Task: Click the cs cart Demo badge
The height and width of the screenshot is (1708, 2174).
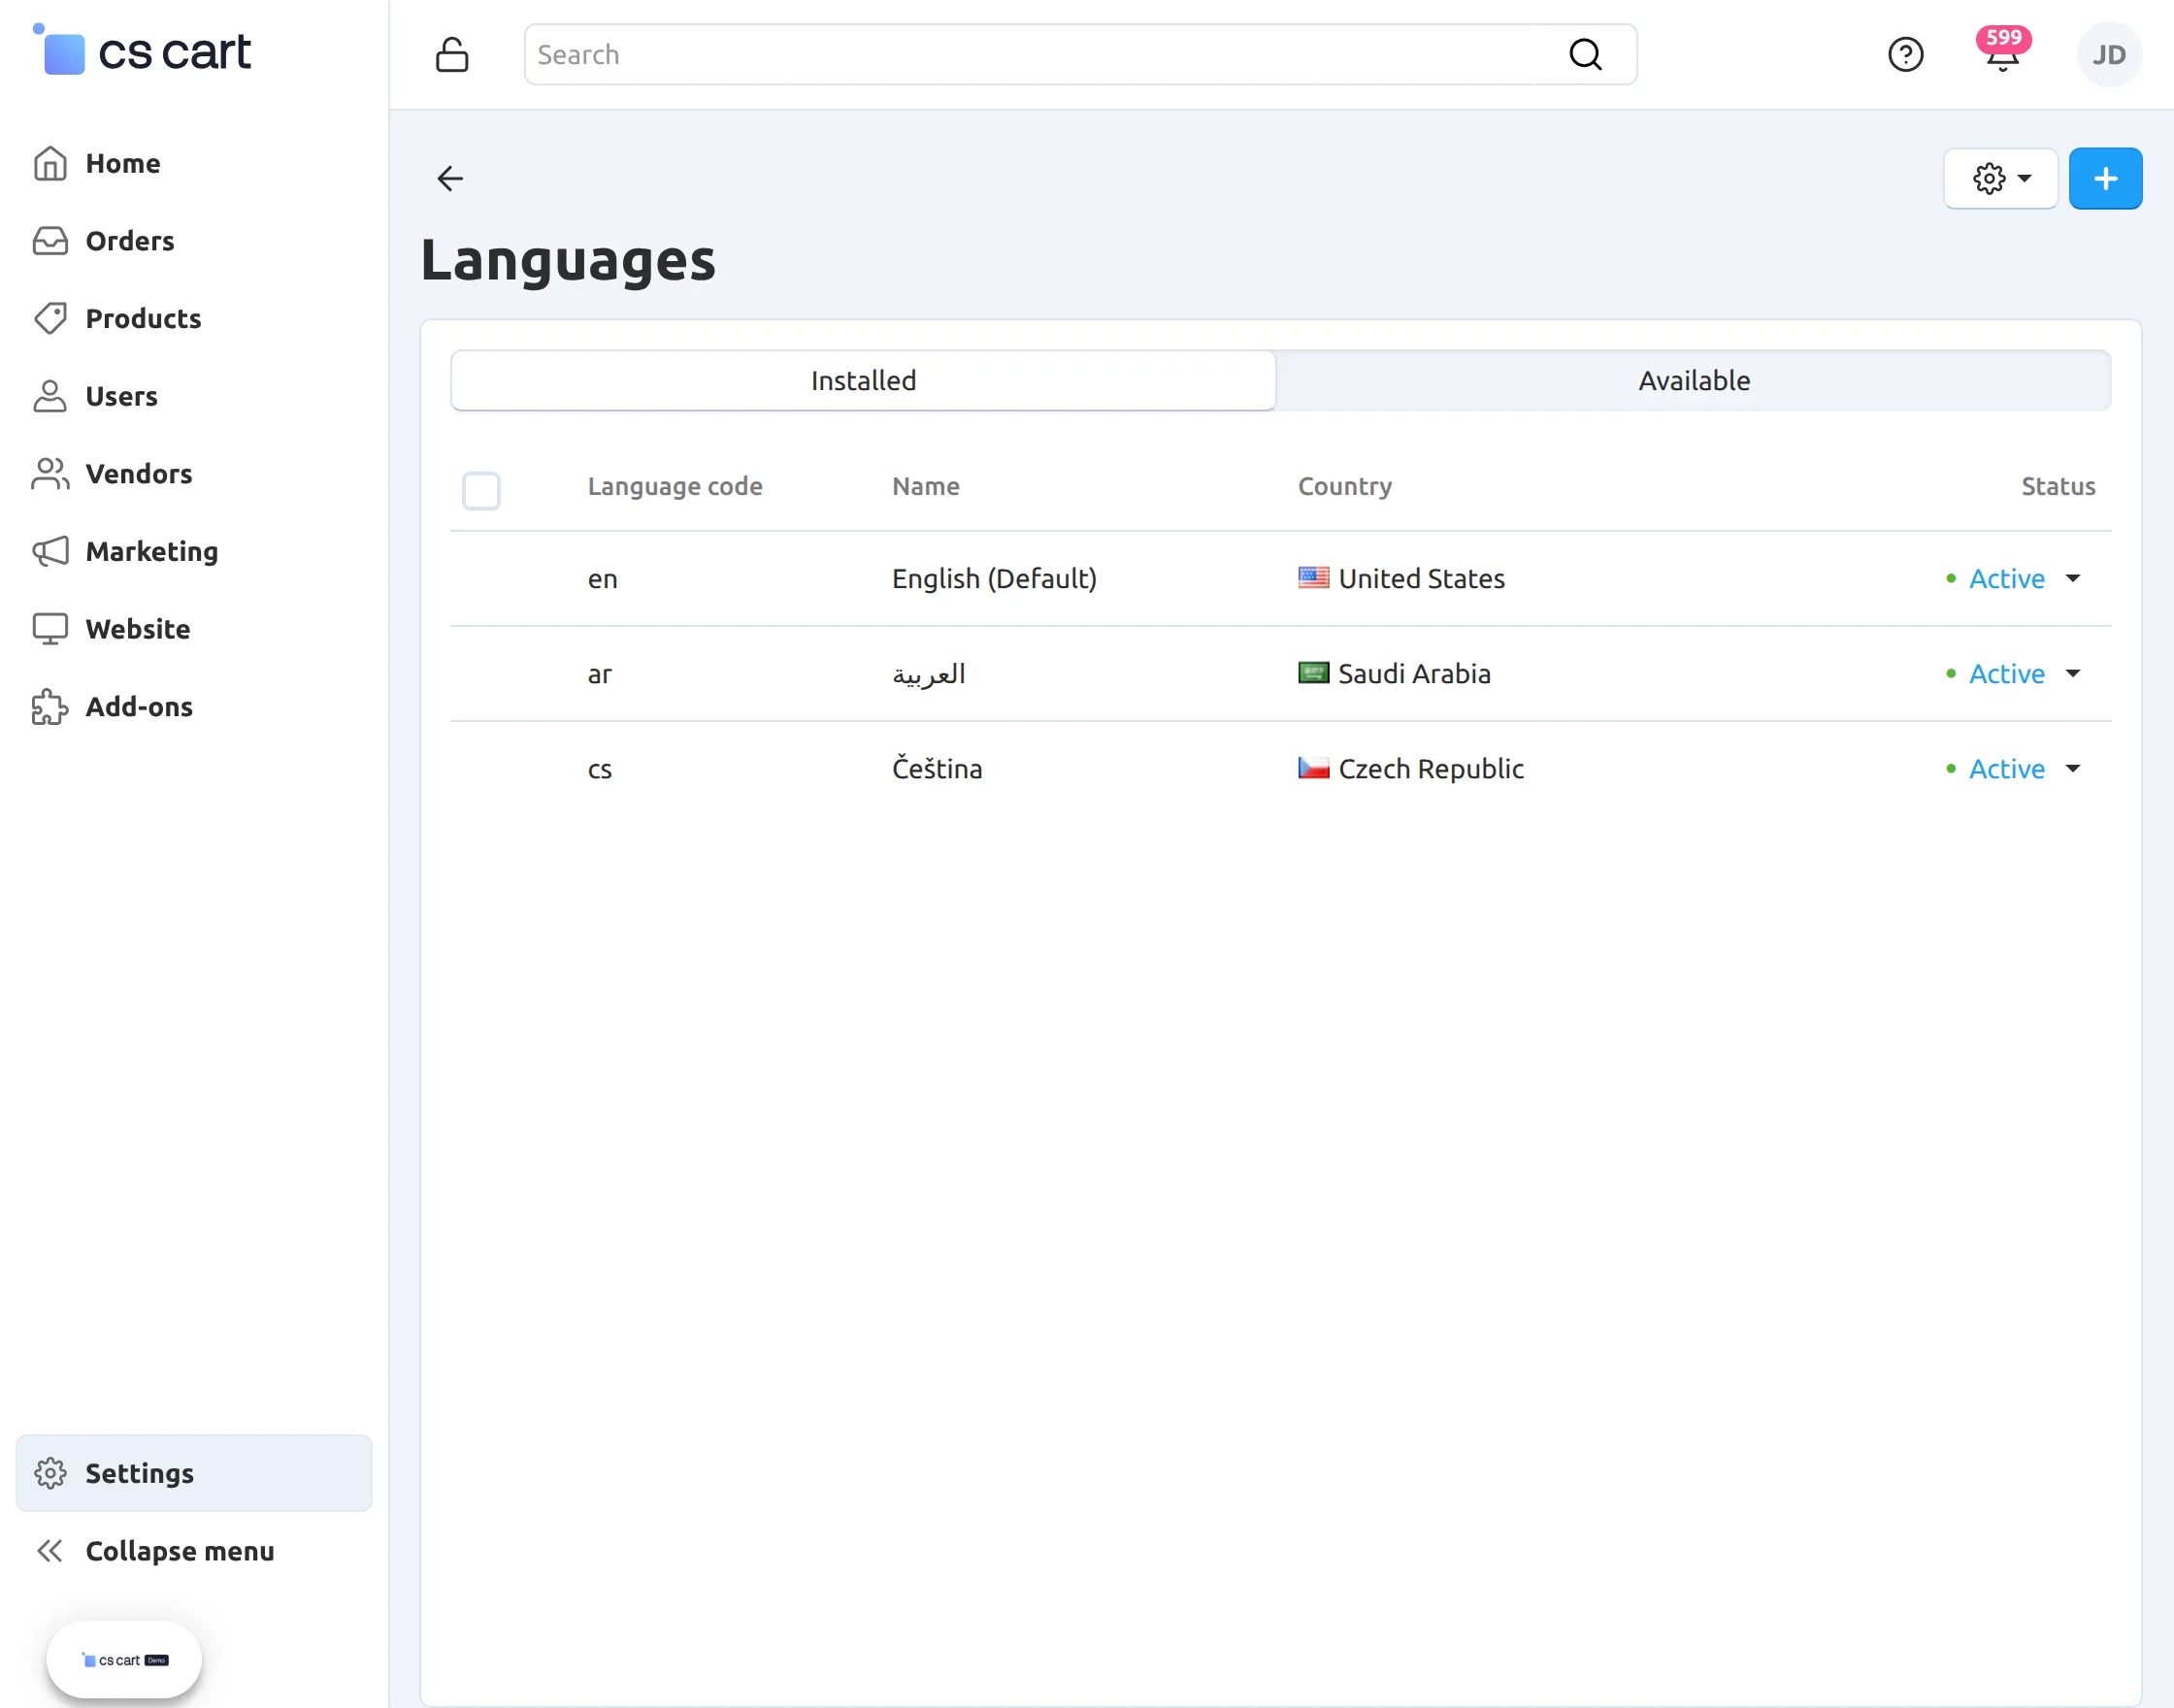Action: (125, 1660)
